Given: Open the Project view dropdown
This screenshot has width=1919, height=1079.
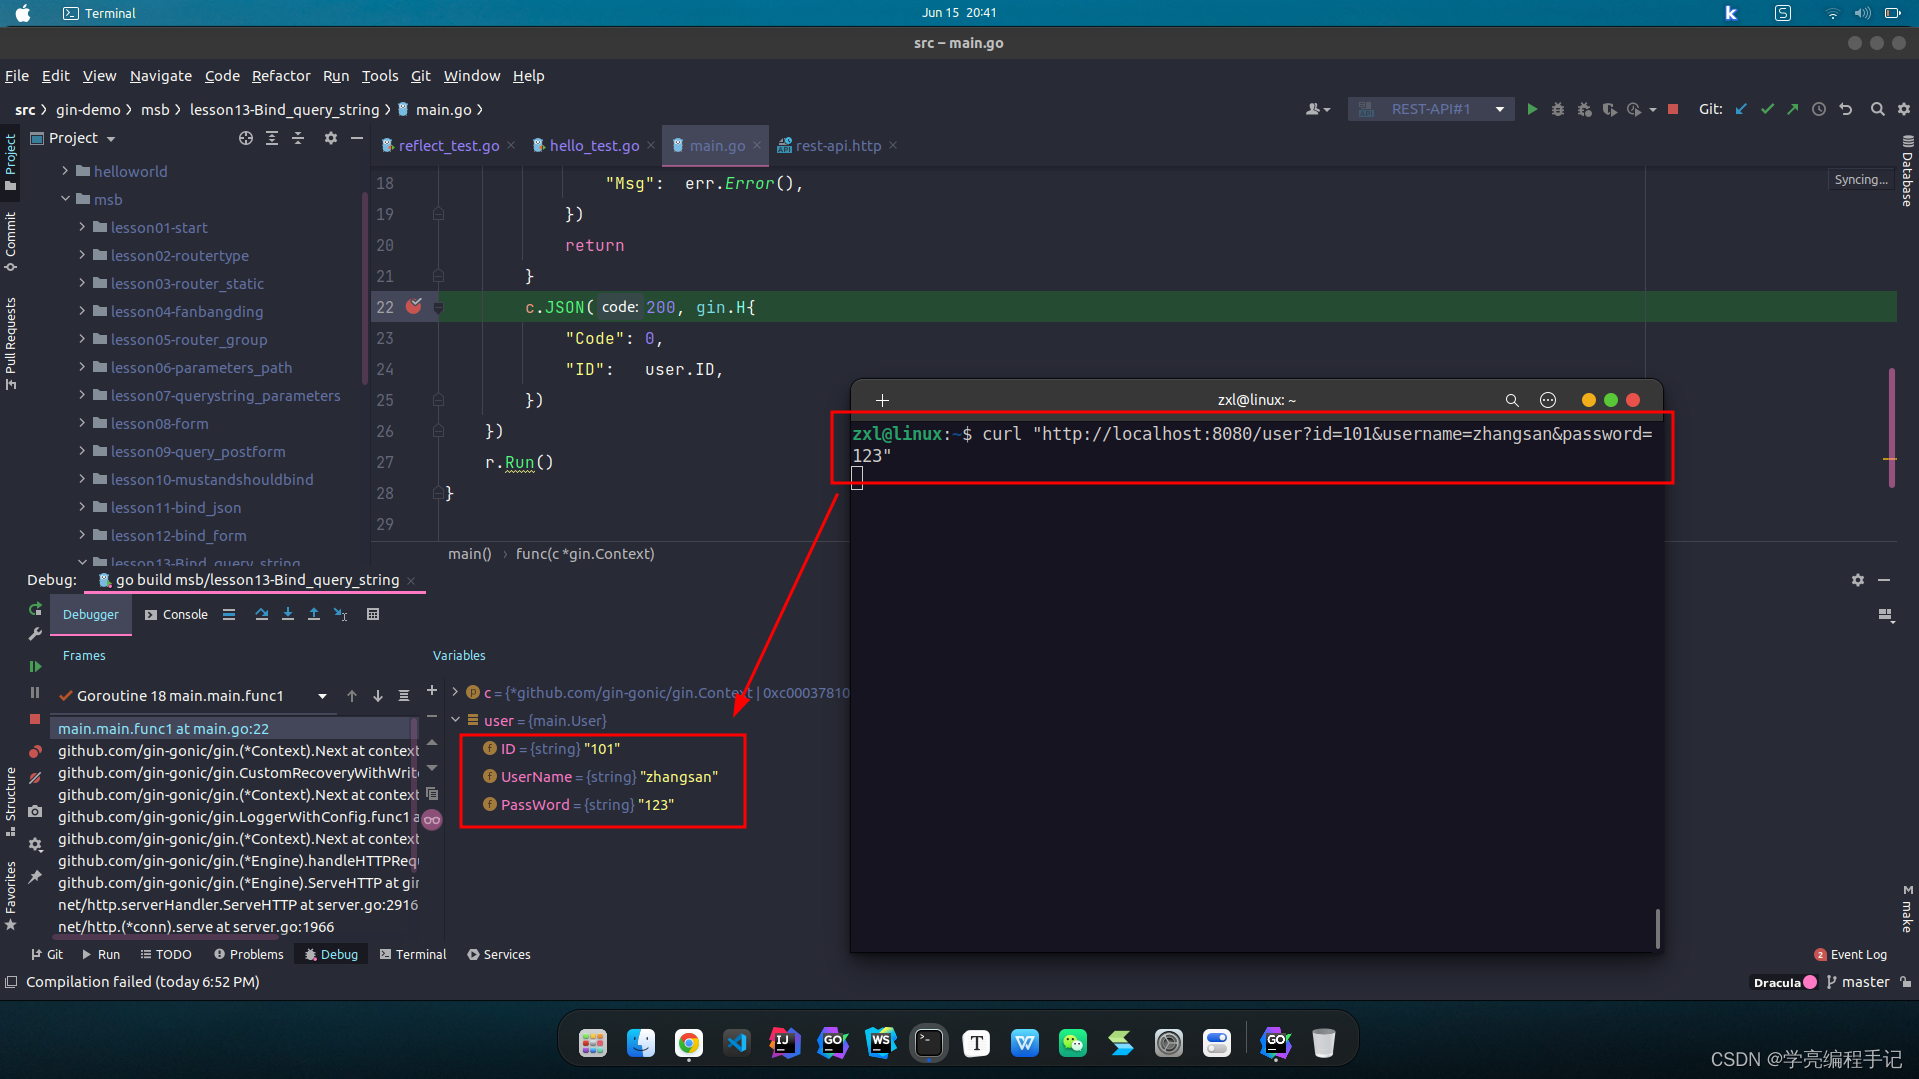Looking at the screenshot, I should (82, 138).
